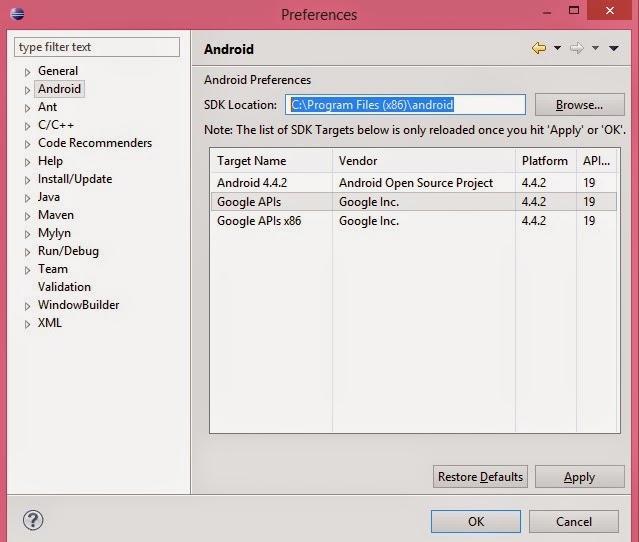Confirm with the OK button
This screenshot has width=639, height=542.
click(x=476, y=521)
